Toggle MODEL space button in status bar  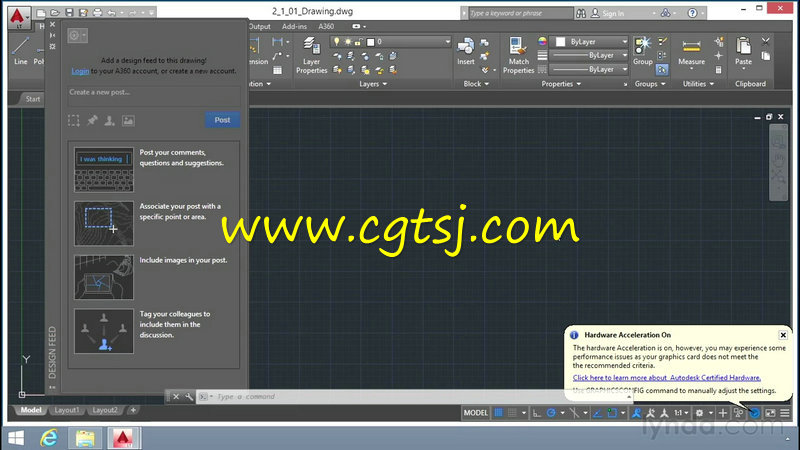pyautogui.click(x=476, y=413)
